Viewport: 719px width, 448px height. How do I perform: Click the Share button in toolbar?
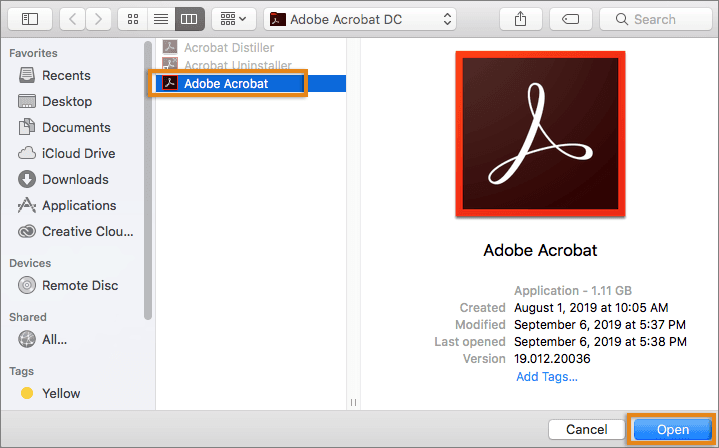coord(520,19)
